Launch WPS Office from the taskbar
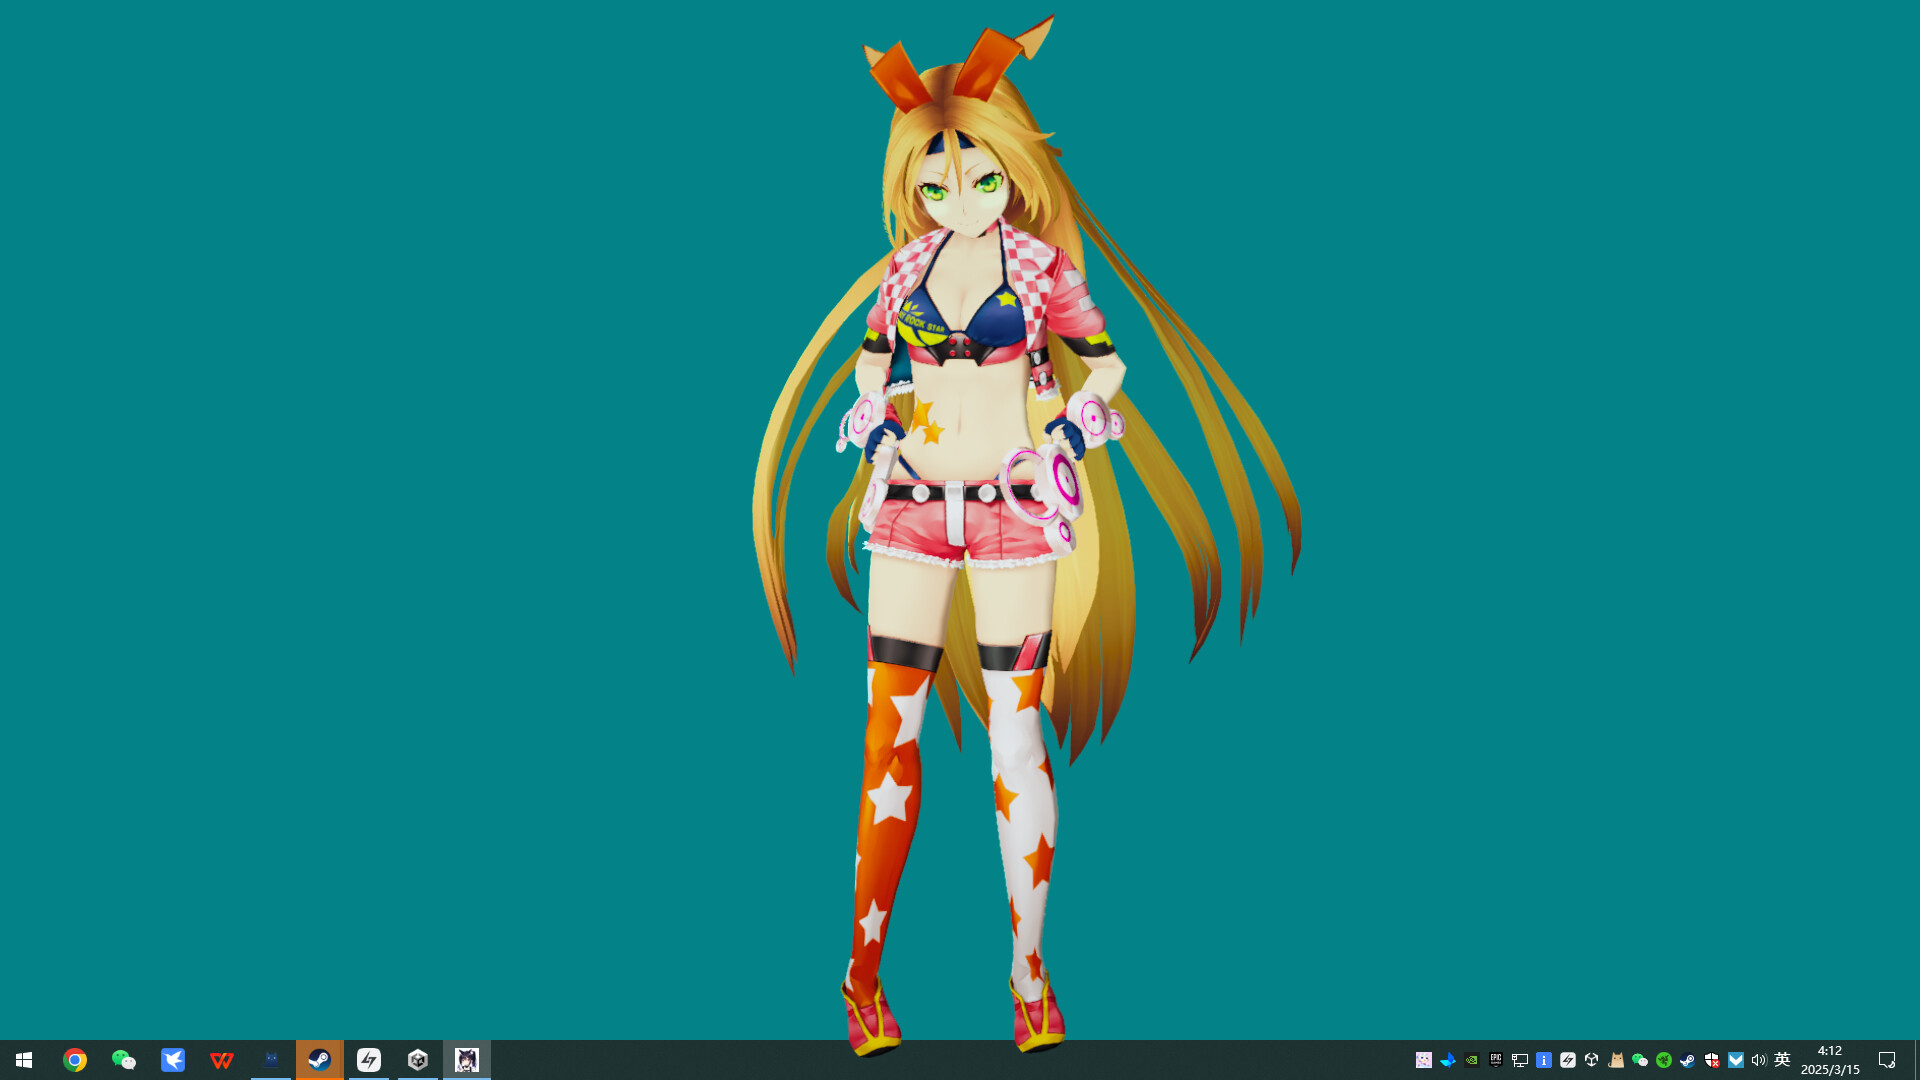Image resolution: width=1920 pixels, height=1080 pixels. 222,1060
